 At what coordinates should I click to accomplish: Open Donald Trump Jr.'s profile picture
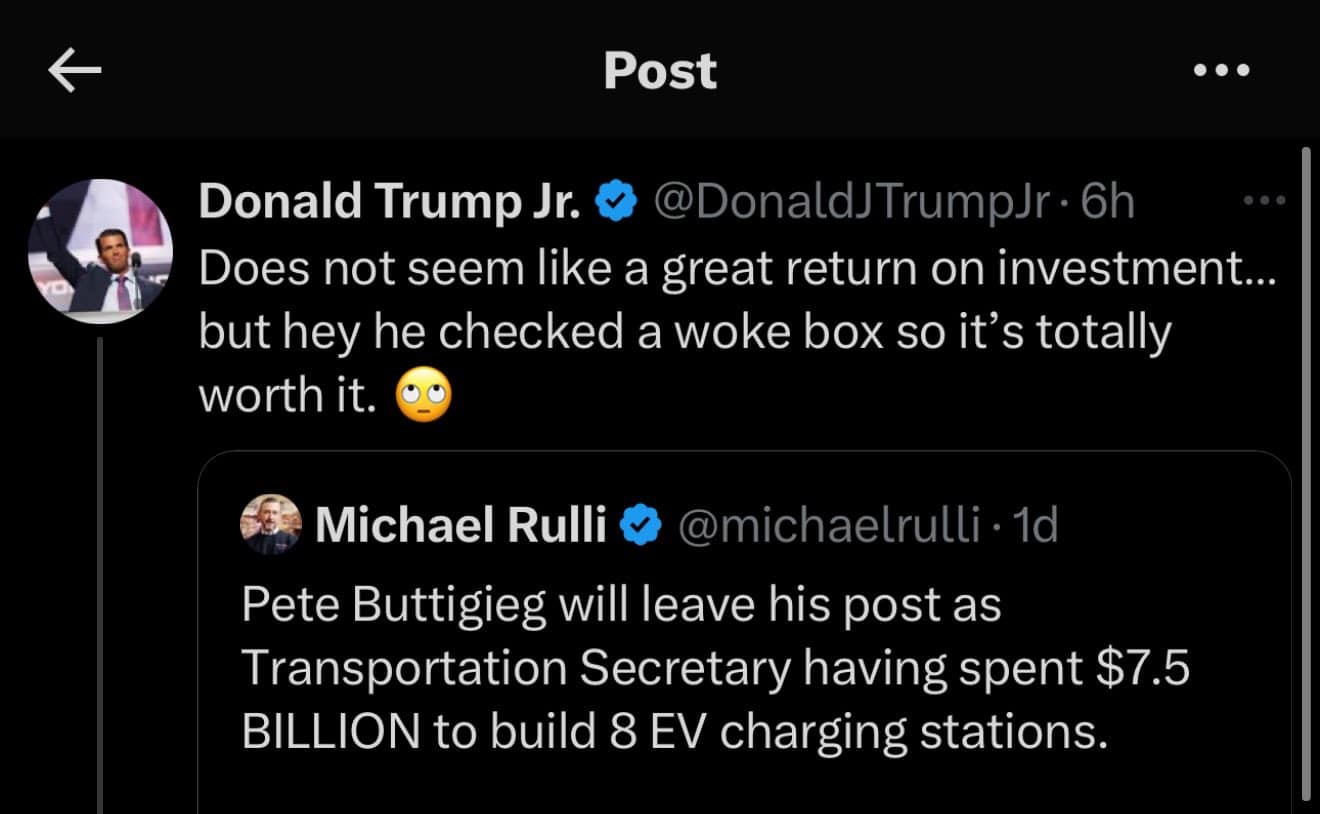(x=100, y=251)
